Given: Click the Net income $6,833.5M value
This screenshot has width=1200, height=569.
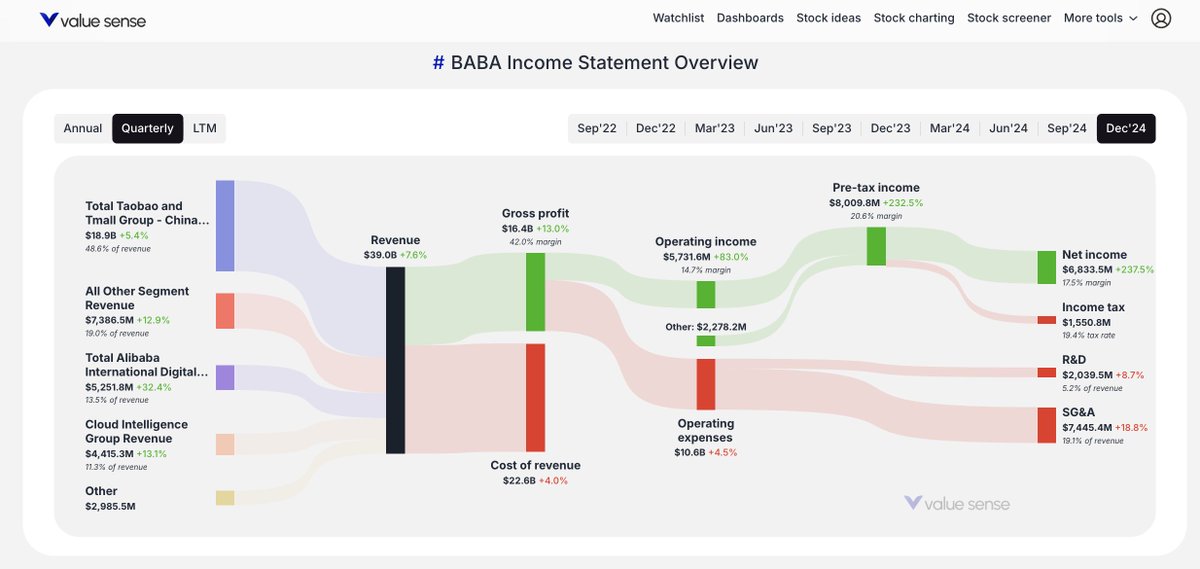Looking at the screenshot, I should [x=1089, y=270].
